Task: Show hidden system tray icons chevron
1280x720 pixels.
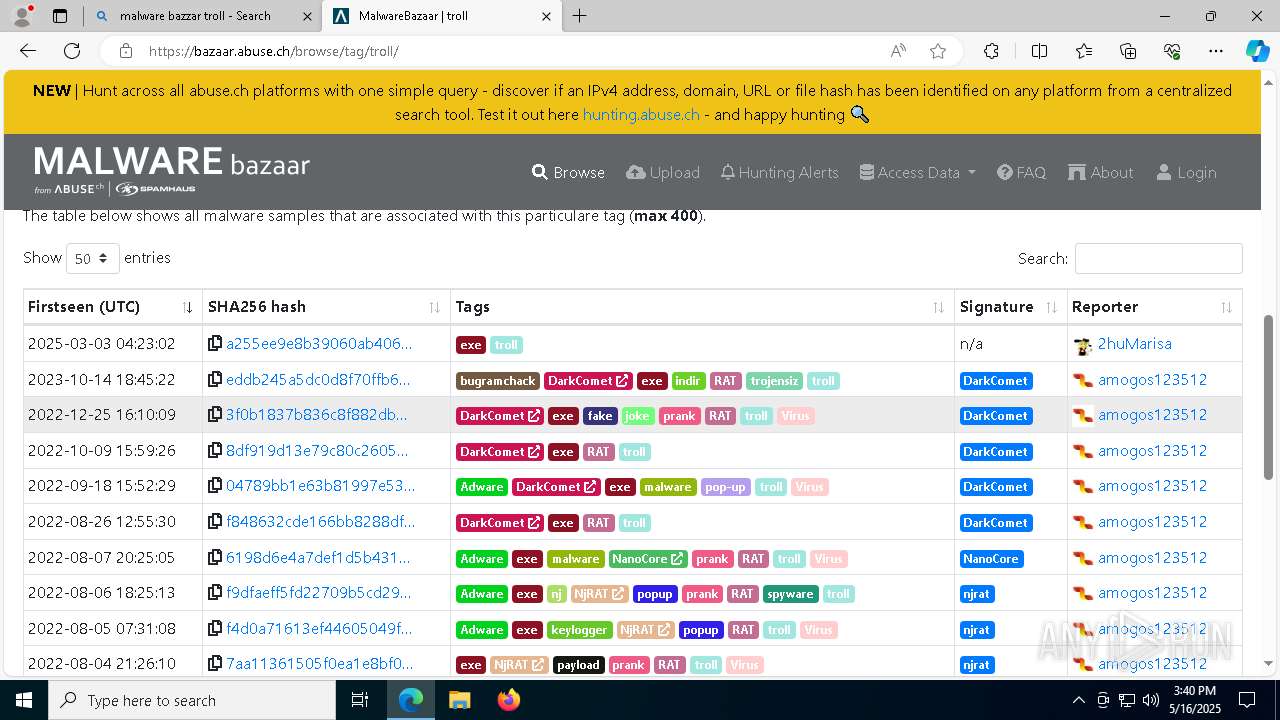Action: [1078, 700]
